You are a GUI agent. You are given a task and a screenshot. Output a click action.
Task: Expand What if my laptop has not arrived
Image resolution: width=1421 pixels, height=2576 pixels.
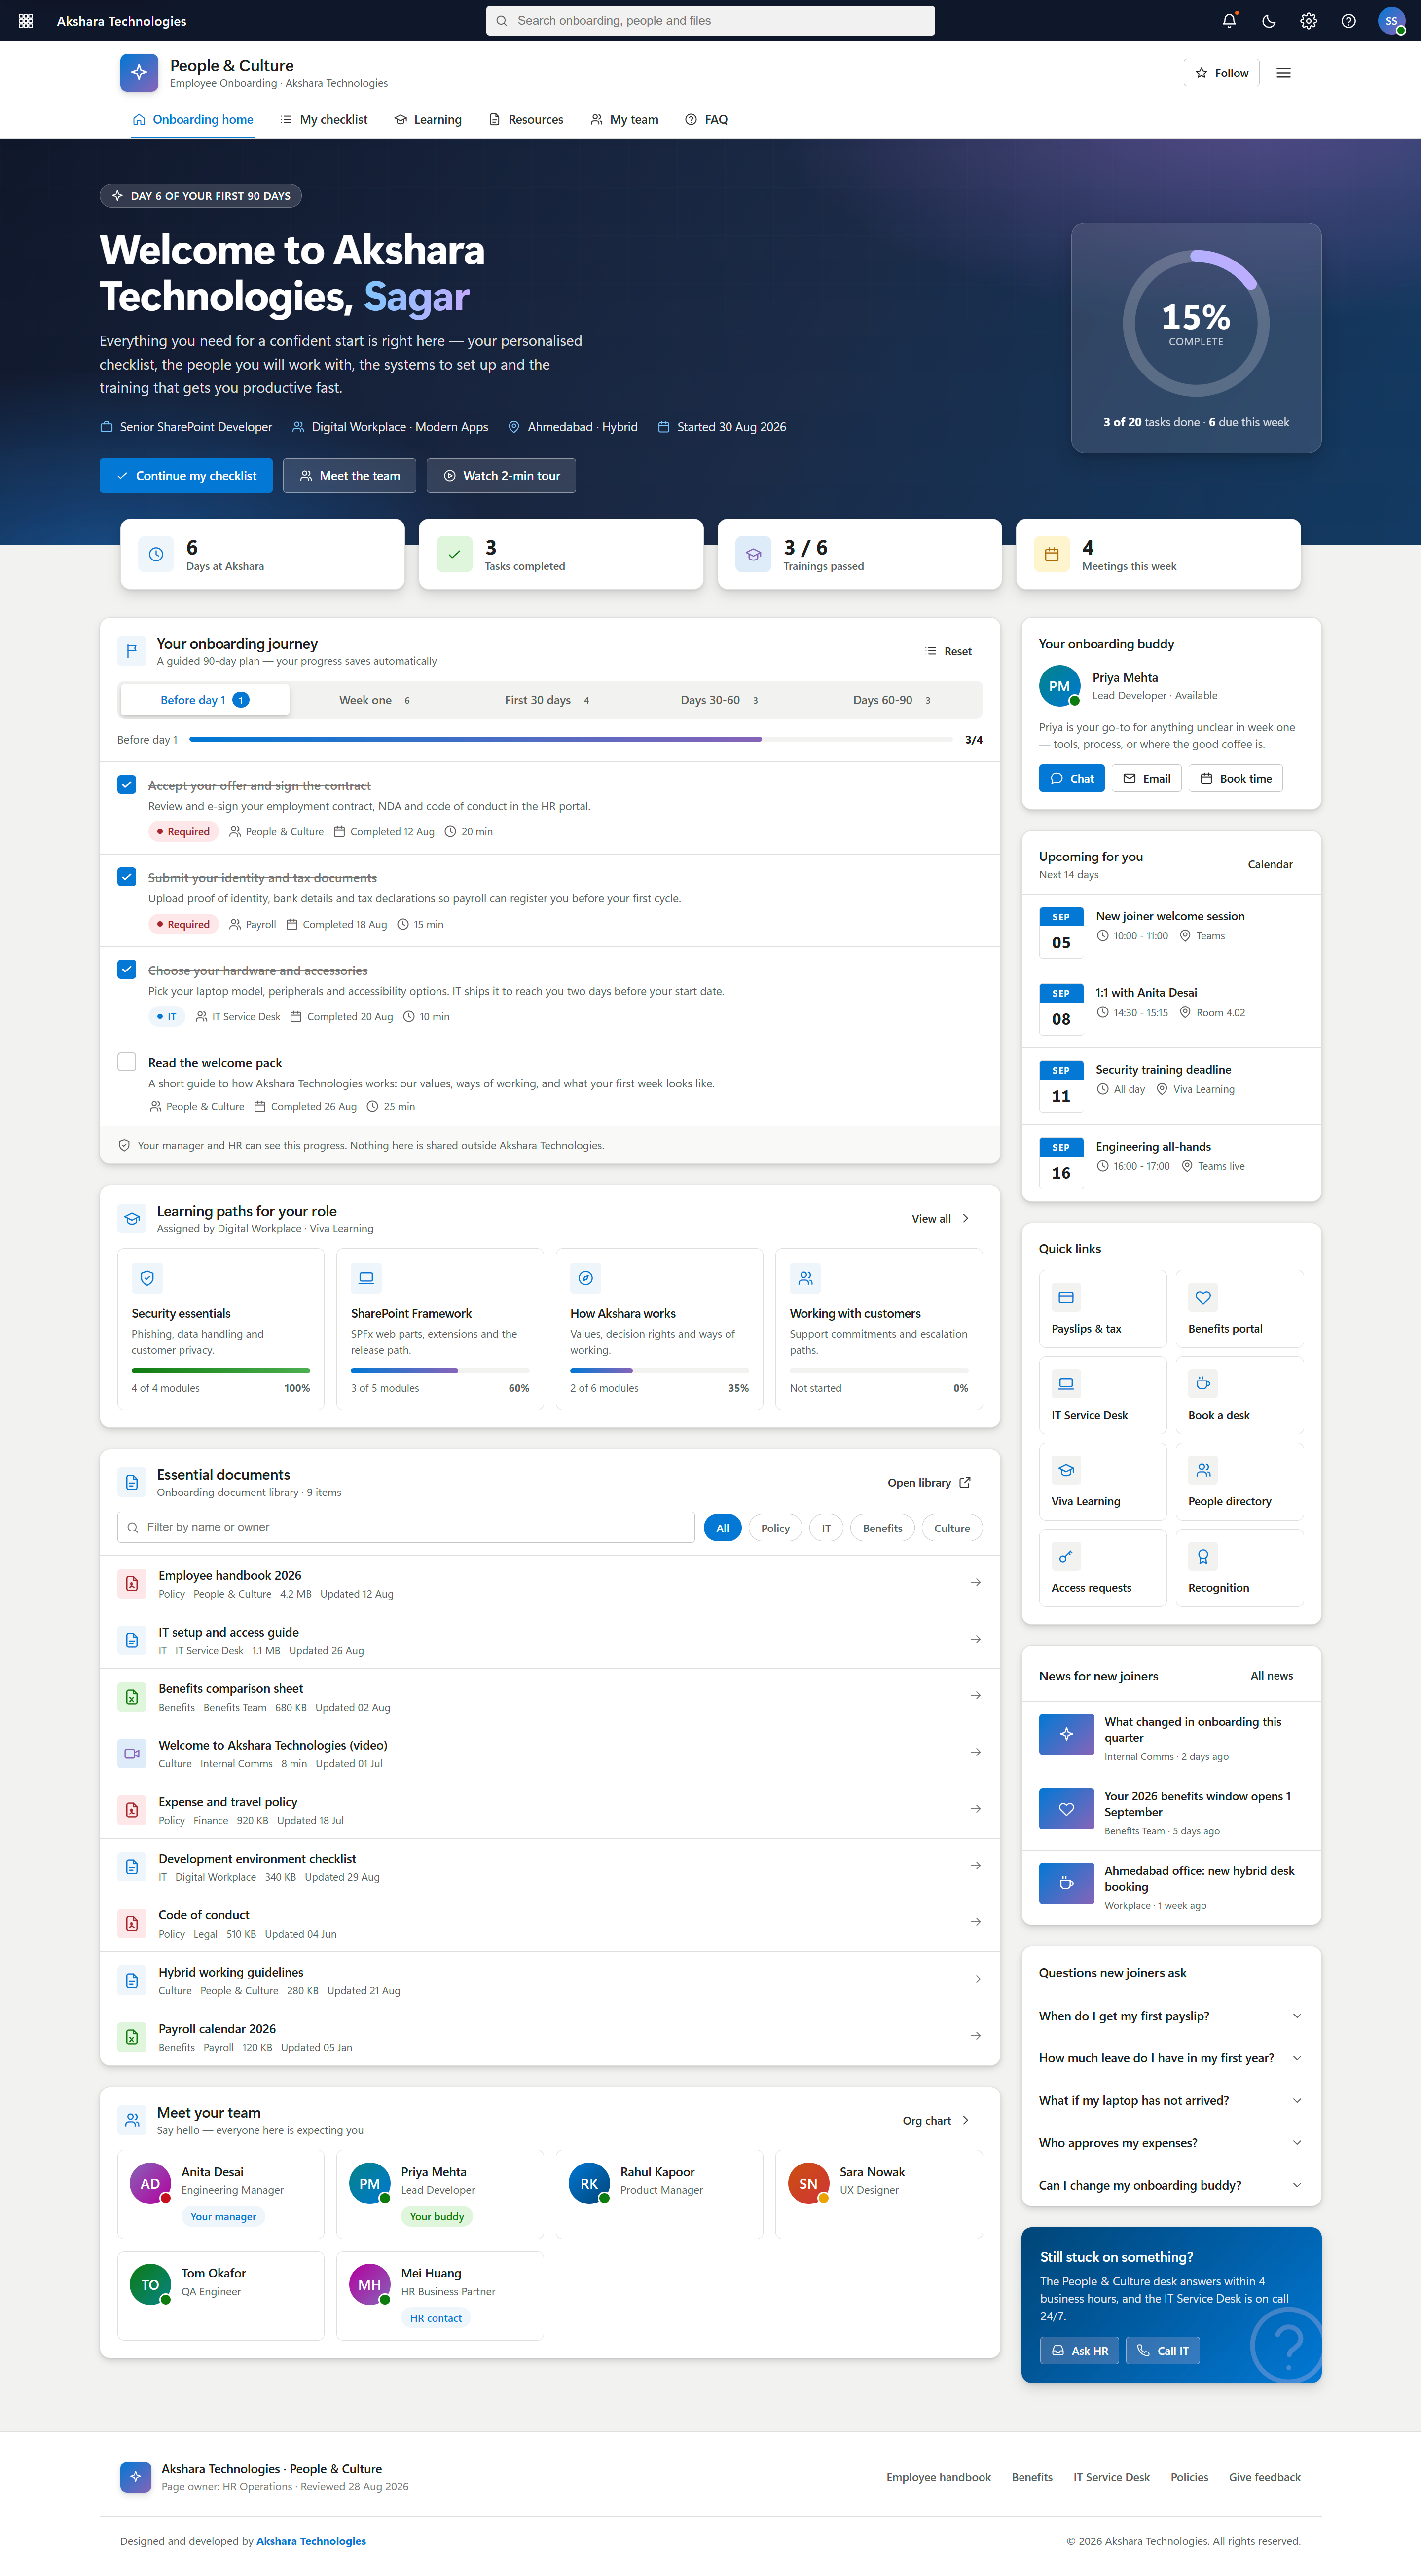click(1171, 2100)
